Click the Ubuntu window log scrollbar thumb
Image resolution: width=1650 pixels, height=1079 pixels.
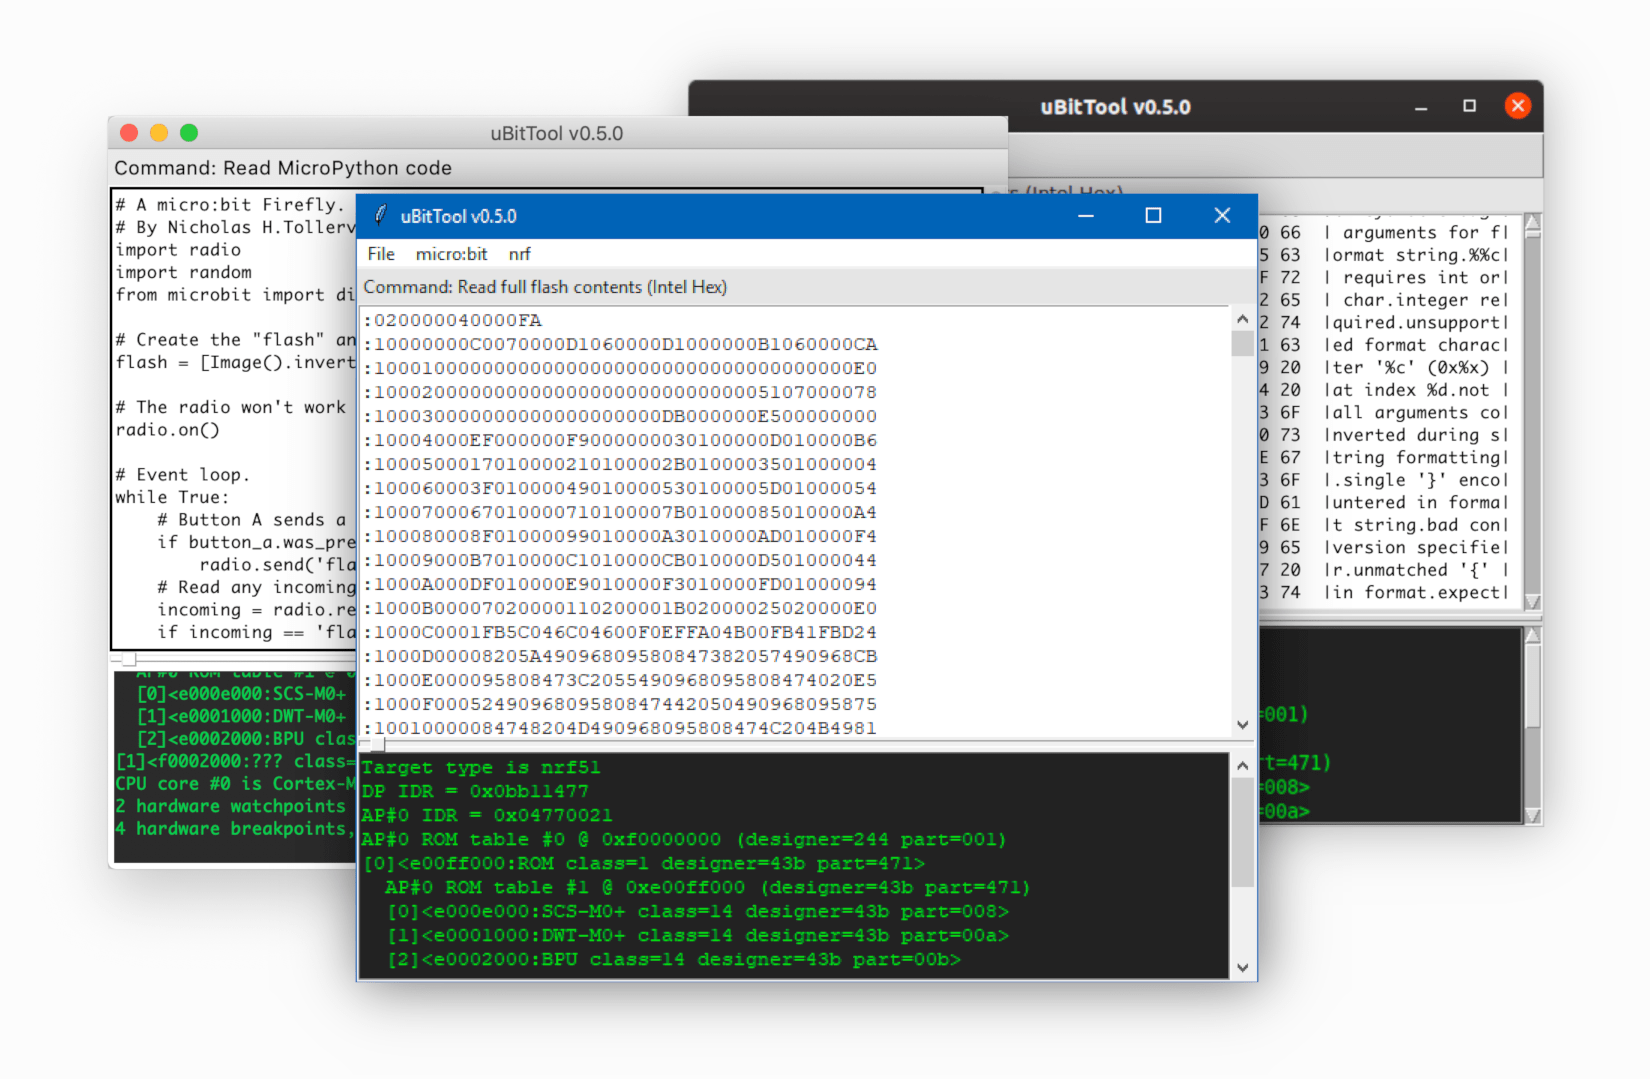pyautogui.click(x=1532, y=686)
